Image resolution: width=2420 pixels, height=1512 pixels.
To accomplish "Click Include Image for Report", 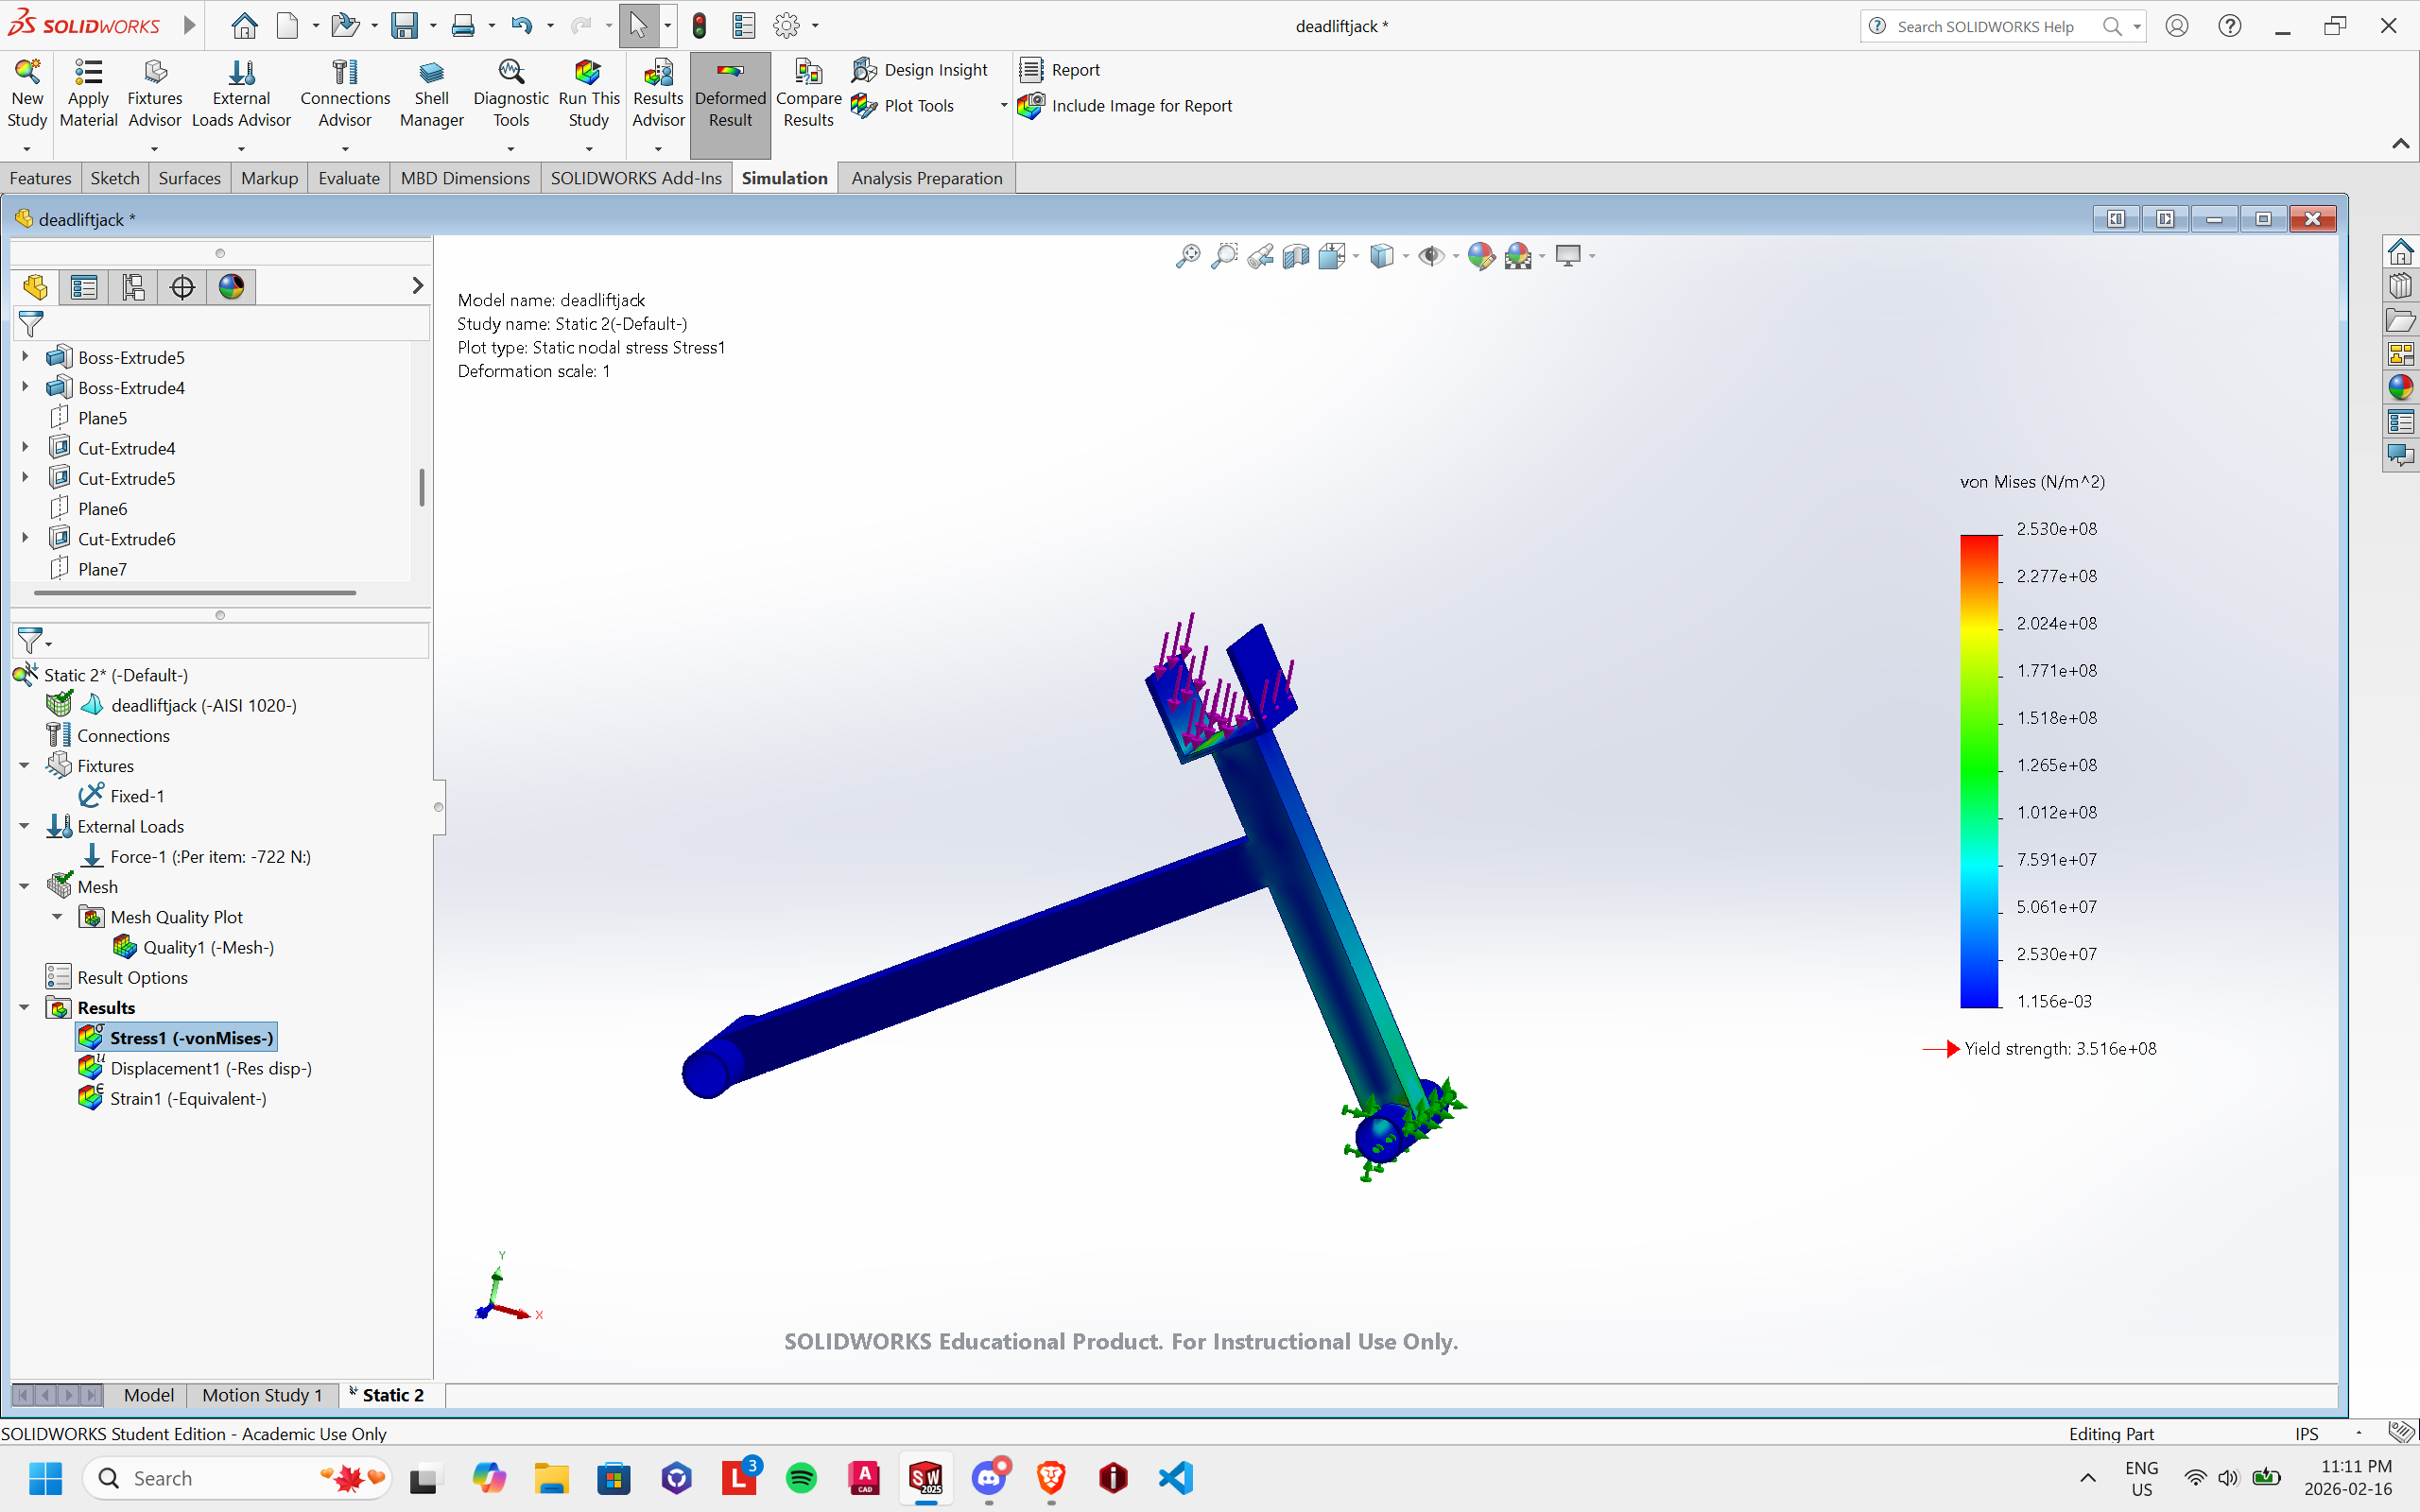I will click(1125, 106).
